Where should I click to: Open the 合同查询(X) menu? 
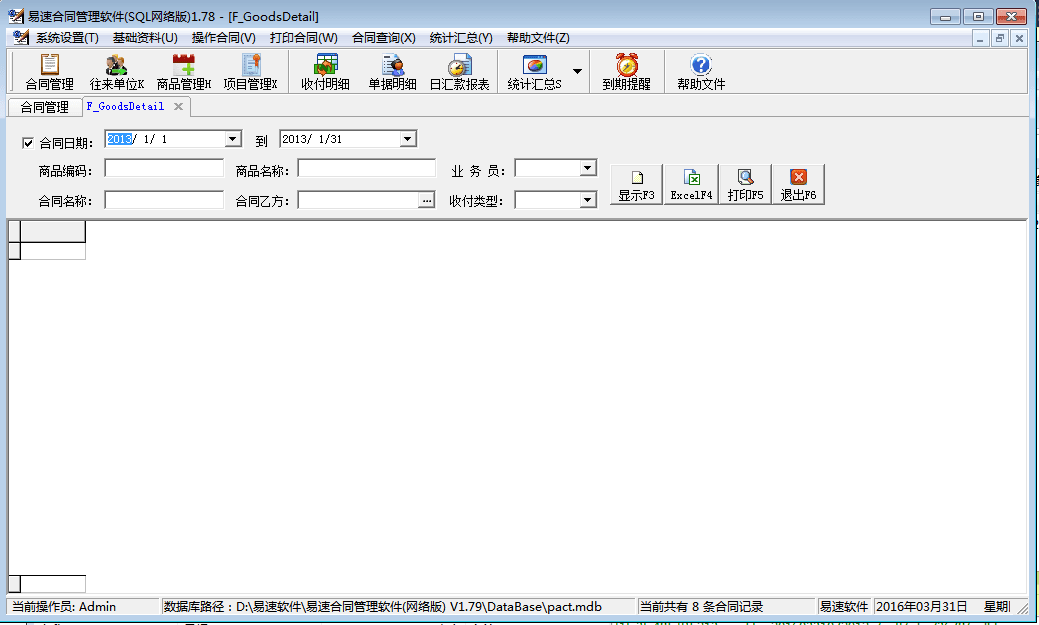tap(384, 38)
